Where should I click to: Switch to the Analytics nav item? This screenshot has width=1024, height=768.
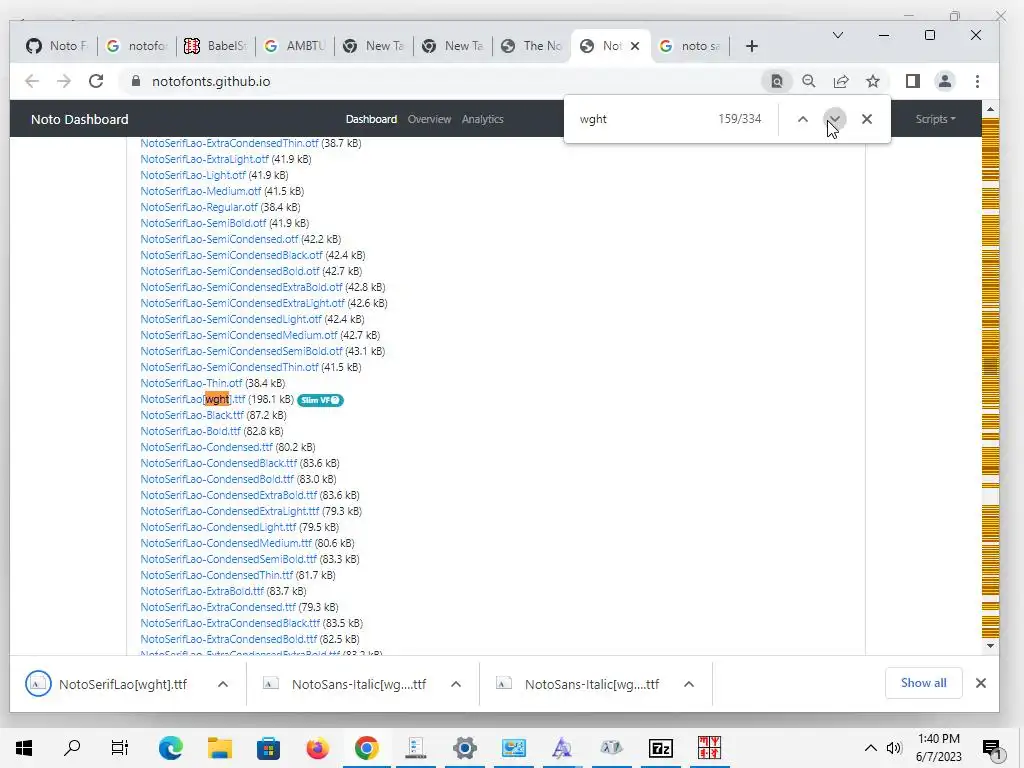(483, 119)
